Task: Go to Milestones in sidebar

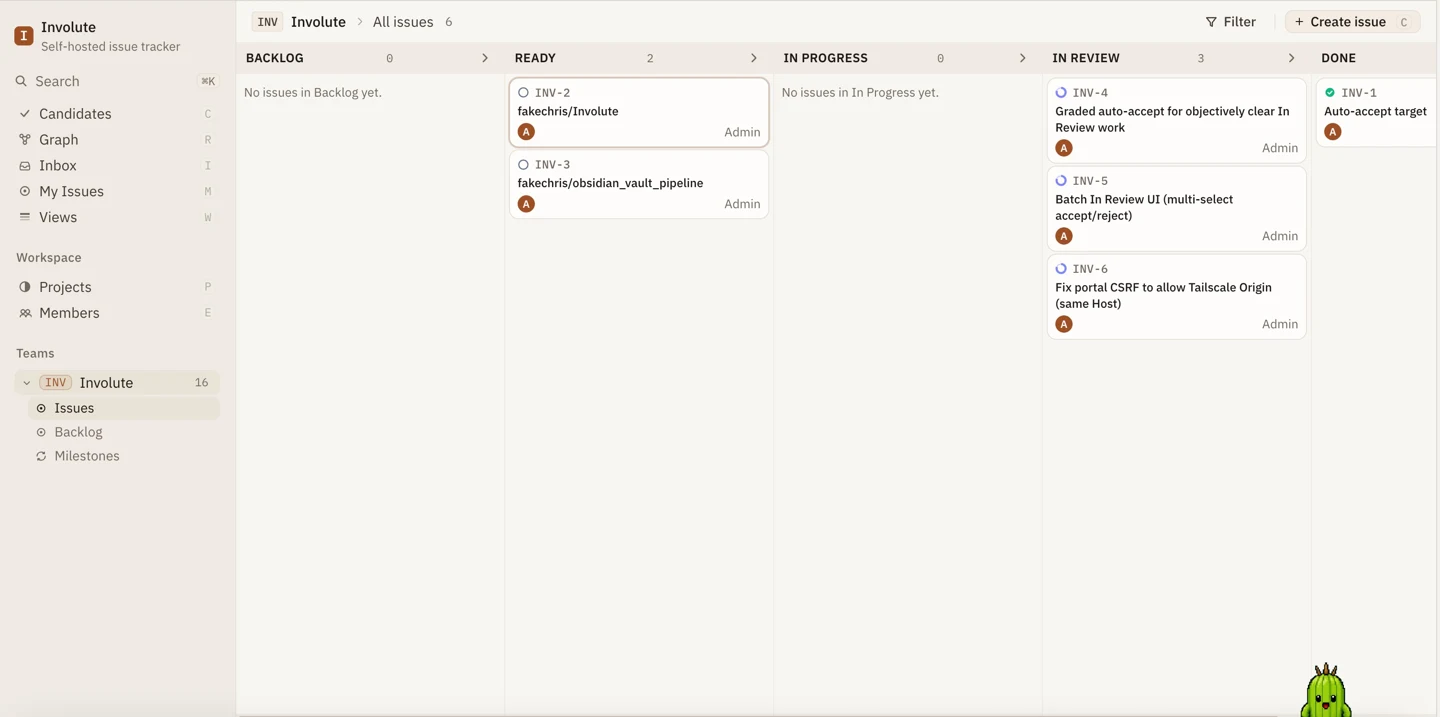Action: tap(124, 456)
